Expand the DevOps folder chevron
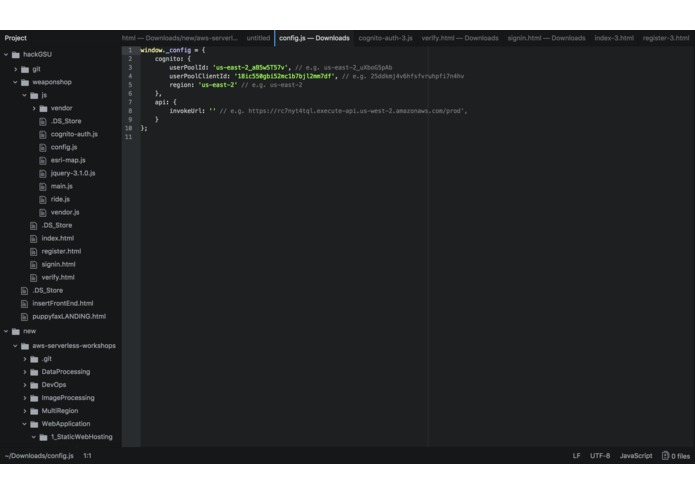 pyautogui.click(x=25, y=385)
